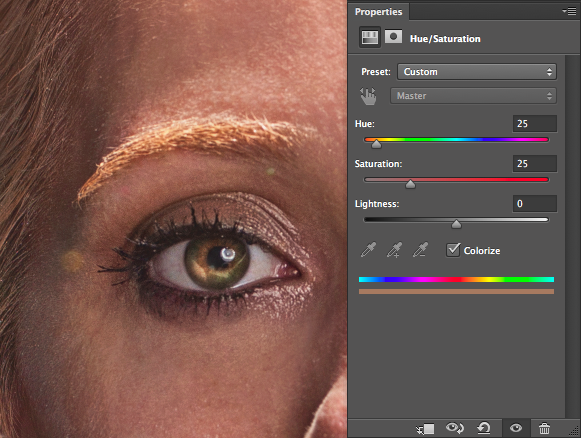Switch to the Properties tab
581x438 pixels.
tap(378, 12)
